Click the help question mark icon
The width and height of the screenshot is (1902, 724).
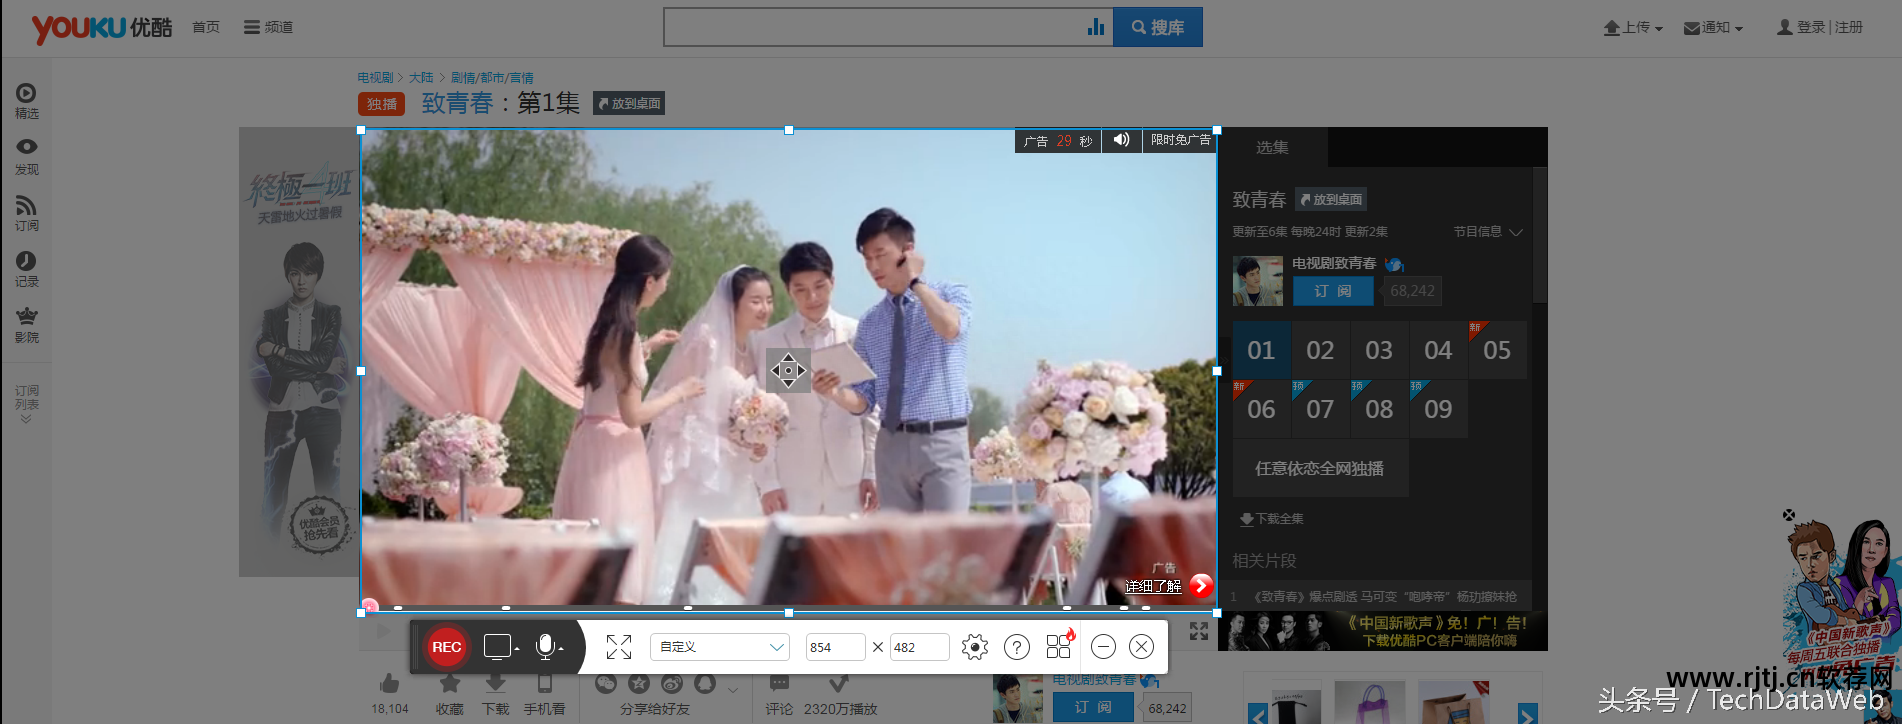coord(1016,647)
